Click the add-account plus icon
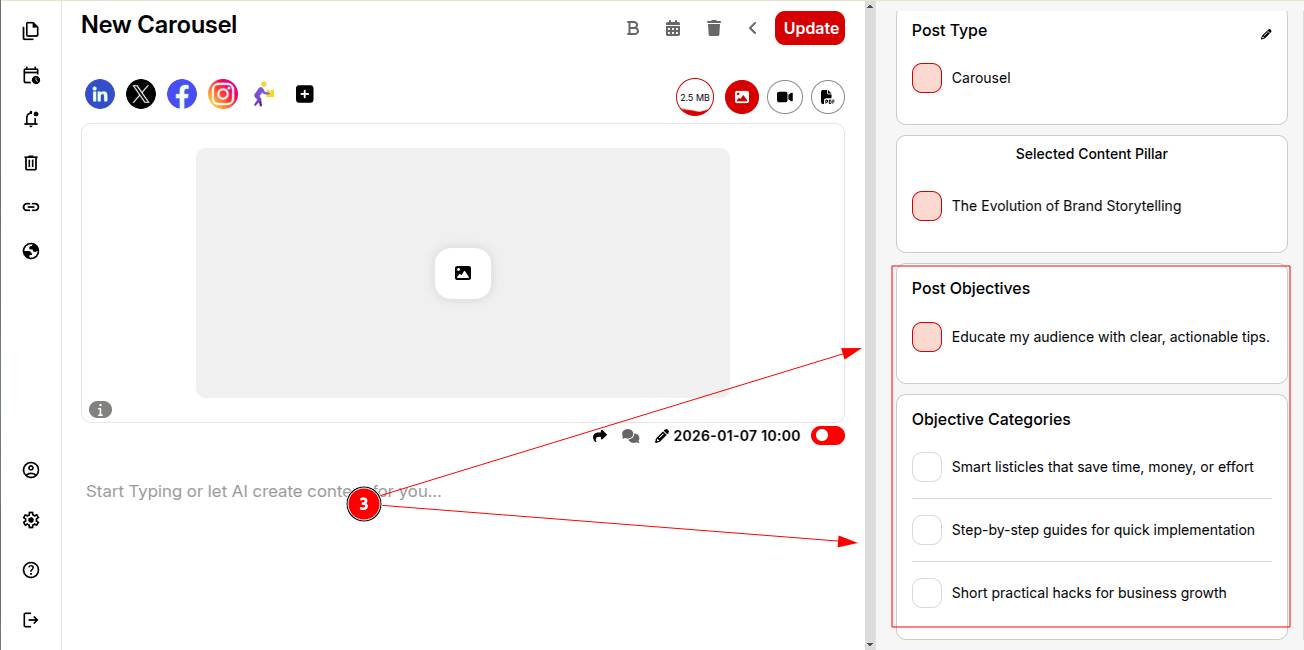Viewport: 1304px width, 650px height. (x=305, y=94)
